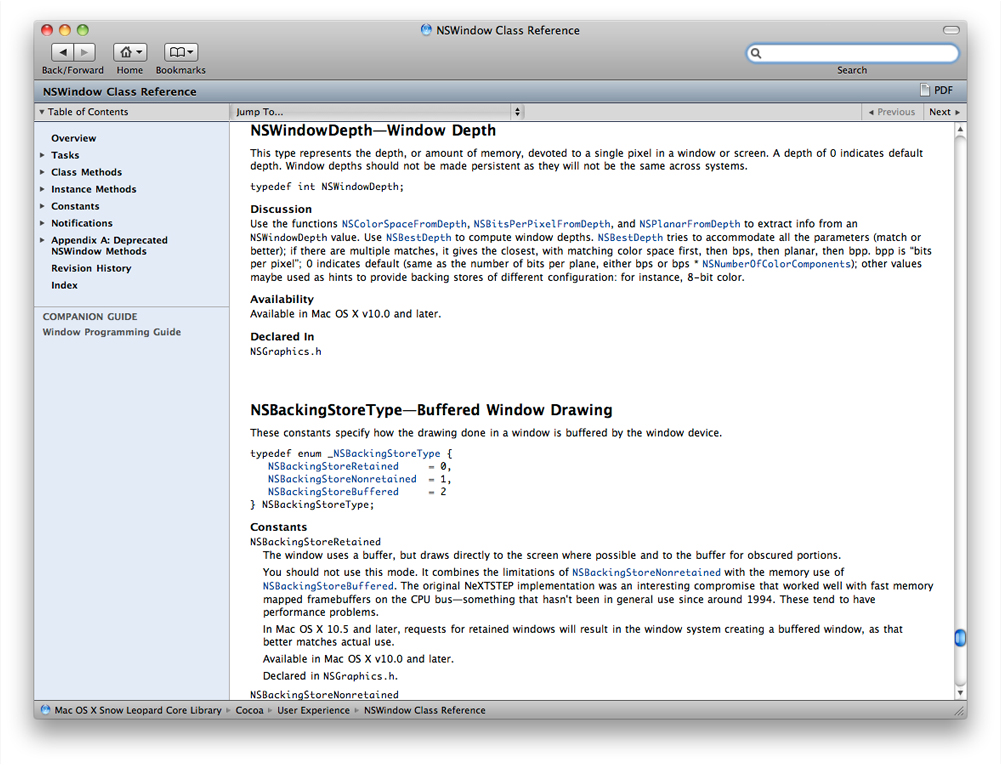Screen dimensions: 1001x765
Task: Click the PDF document icon
Action: [925, 91]
